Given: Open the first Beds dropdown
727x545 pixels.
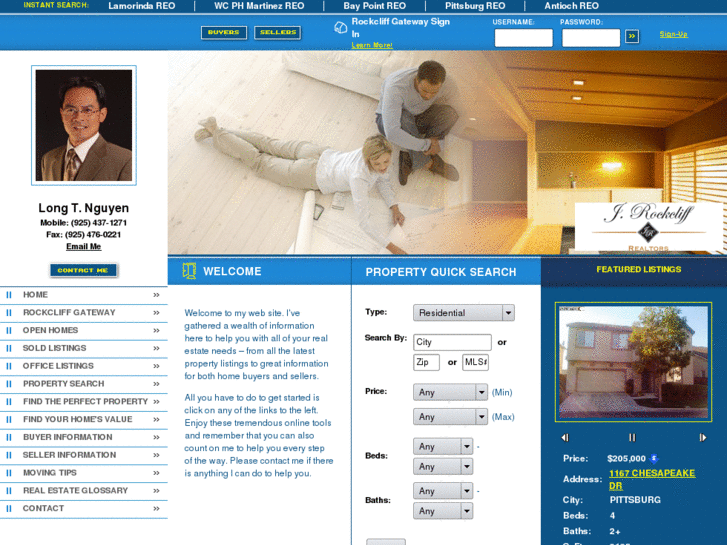Looking at the screenshot, I should 443,446.
